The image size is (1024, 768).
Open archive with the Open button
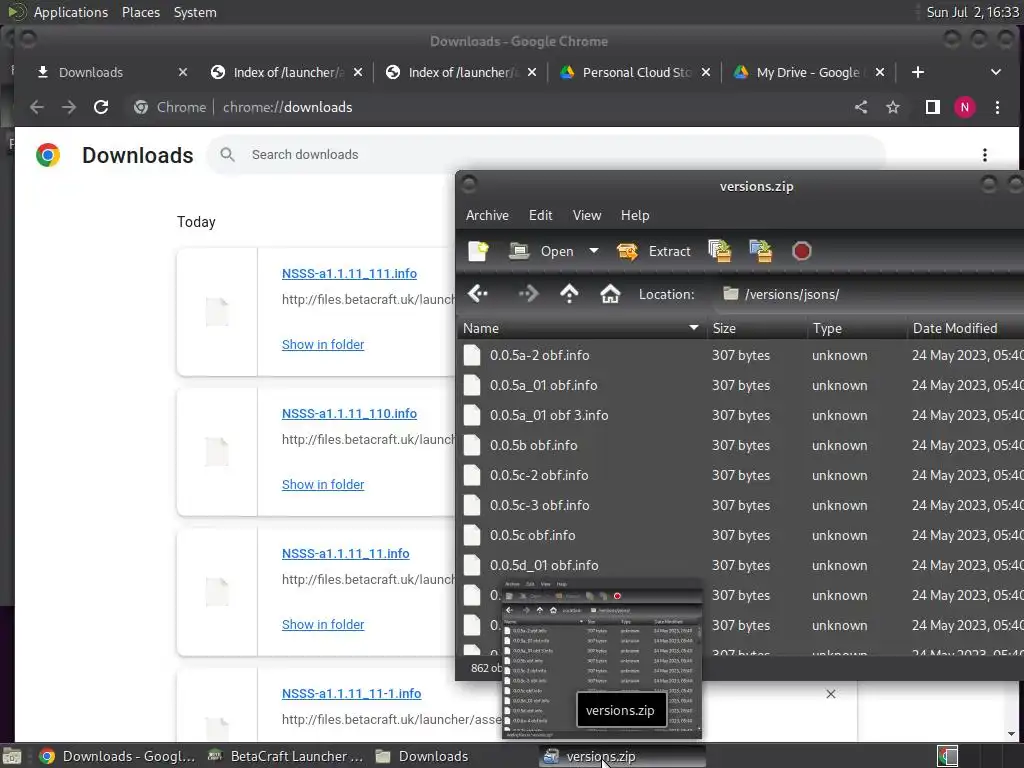pyautogui.click(x=541, y=251)
